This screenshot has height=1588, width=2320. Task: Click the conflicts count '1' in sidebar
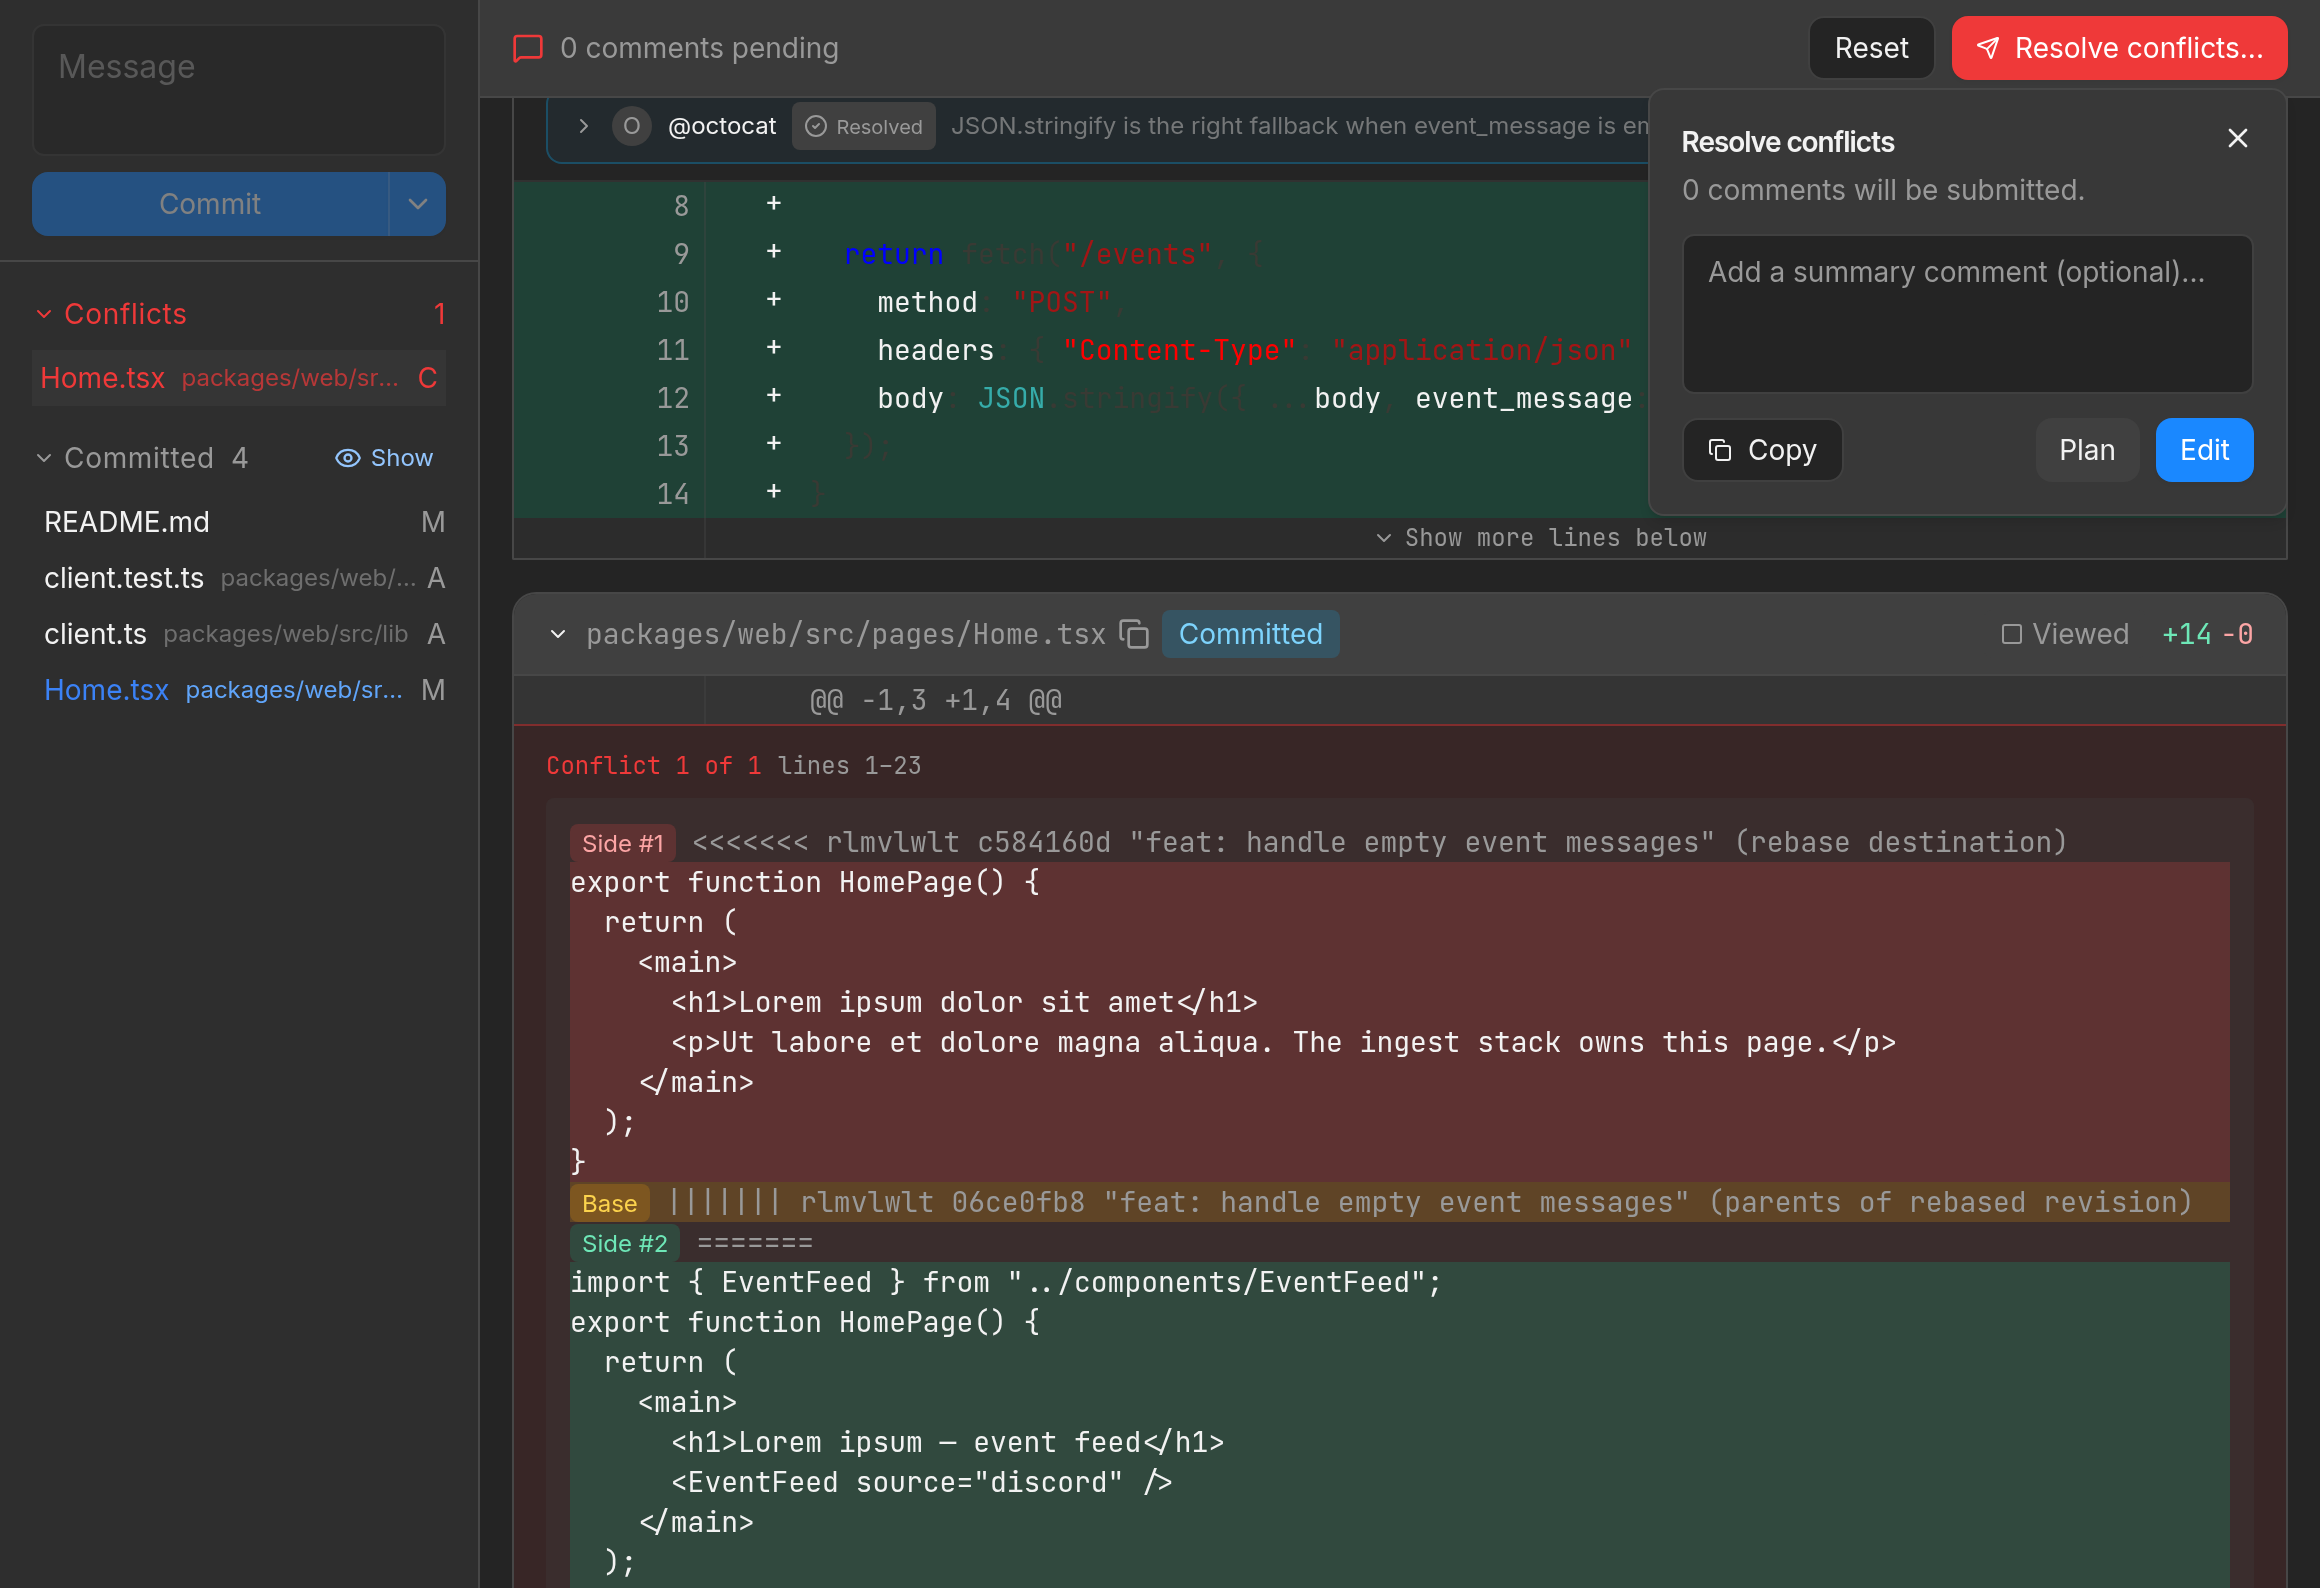(439, 314)
